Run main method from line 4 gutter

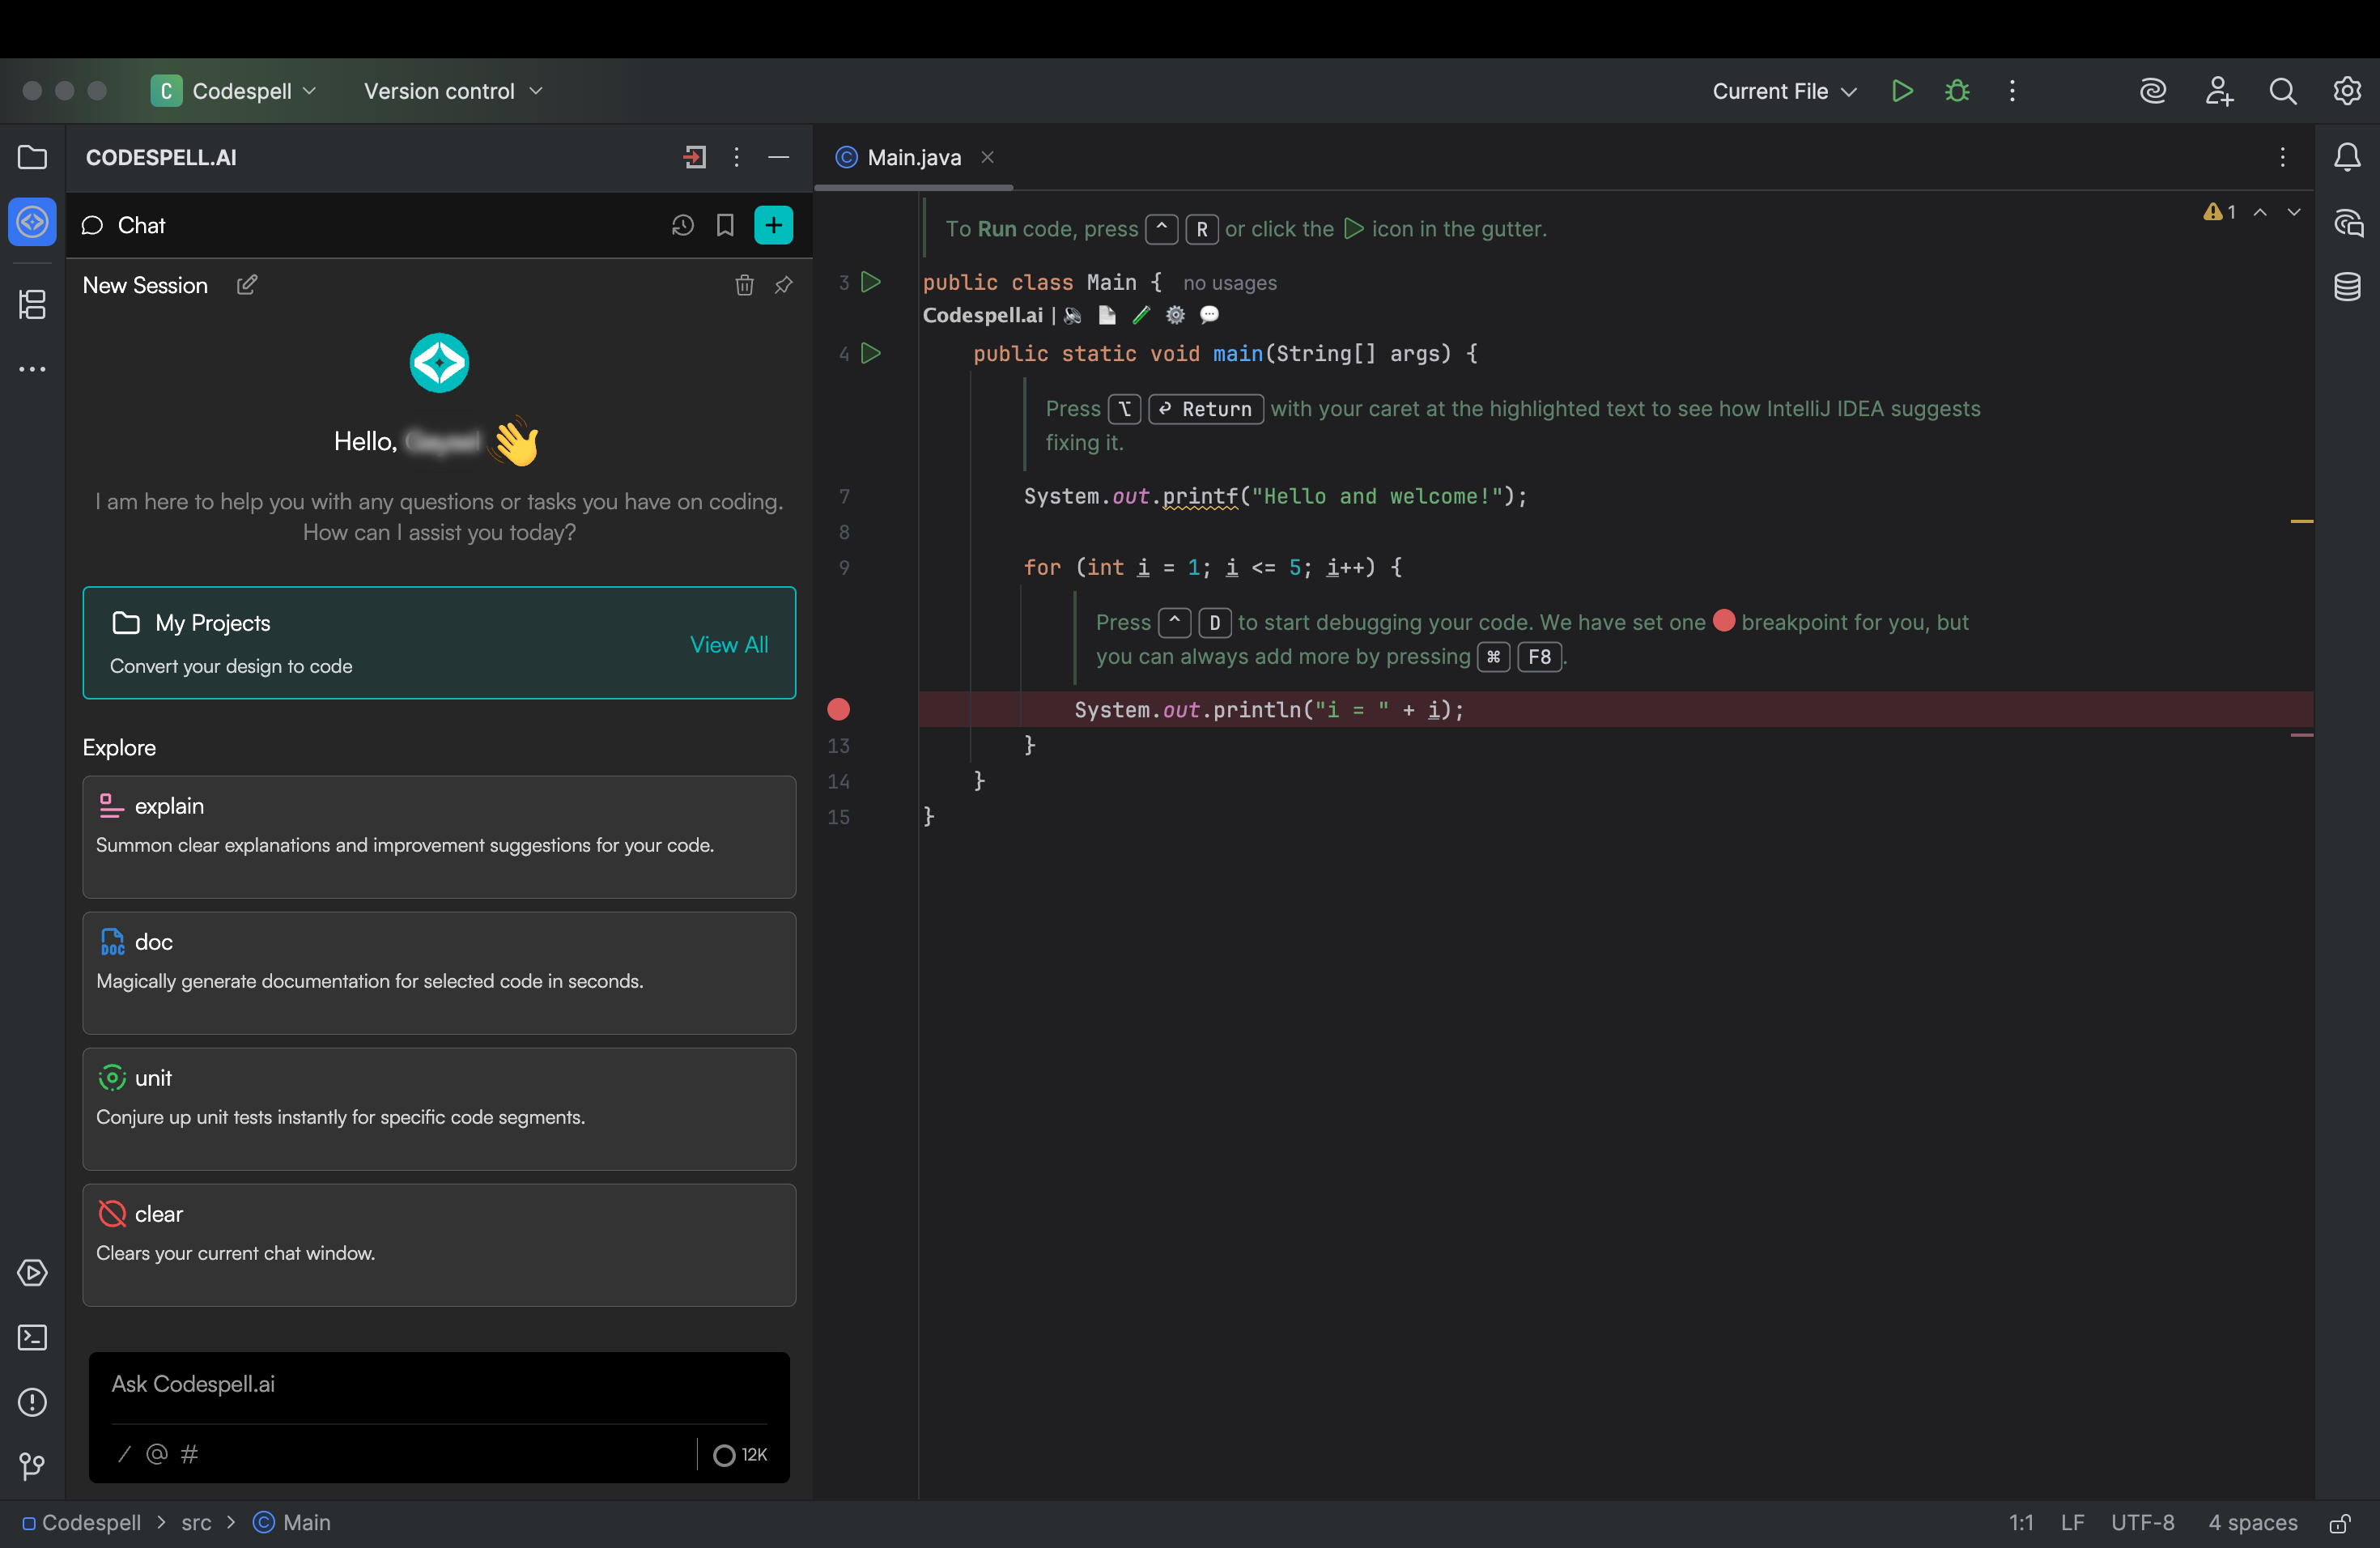coord(871,353)
